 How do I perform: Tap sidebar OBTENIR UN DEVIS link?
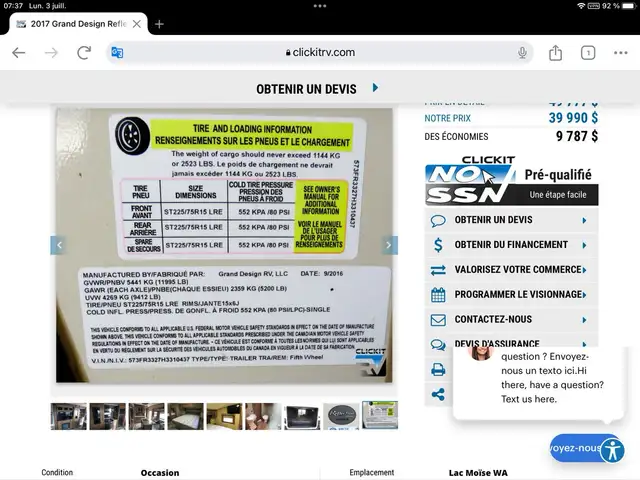[493, 220]
